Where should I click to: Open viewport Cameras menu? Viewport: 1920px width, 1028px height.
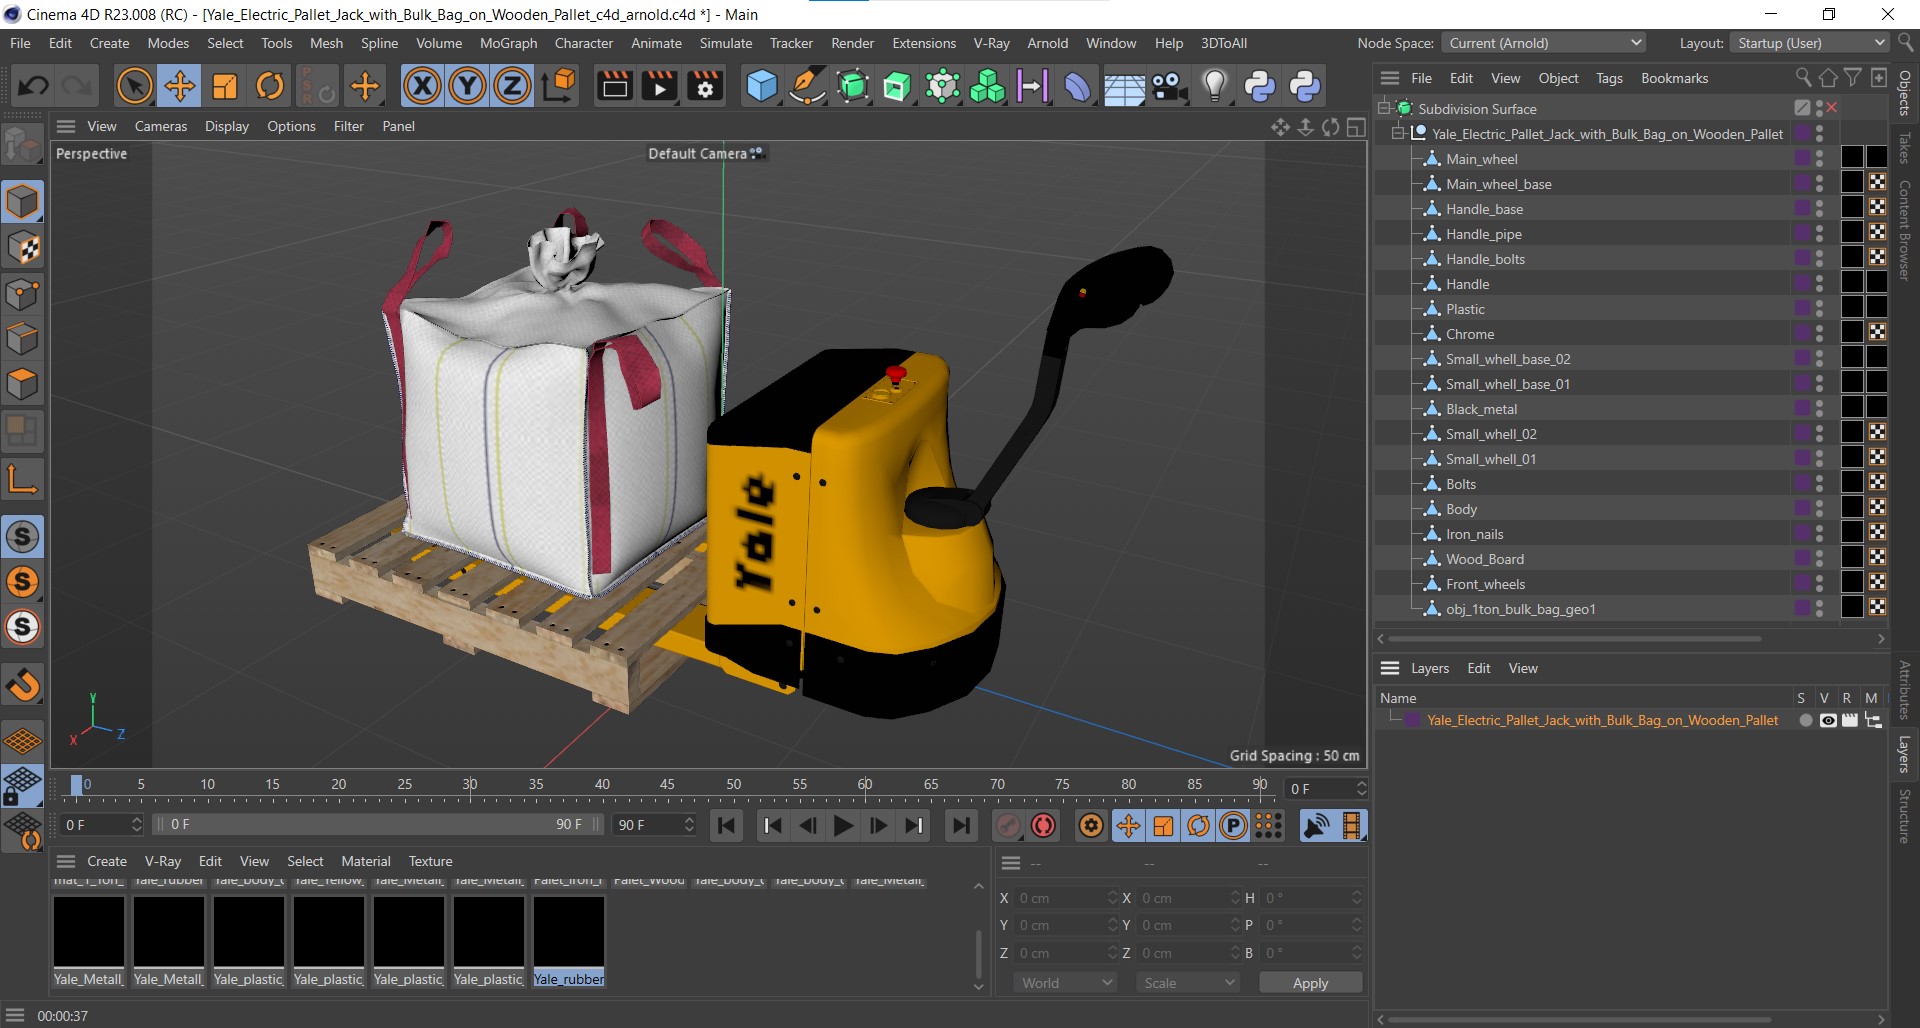tap(161, 126)
